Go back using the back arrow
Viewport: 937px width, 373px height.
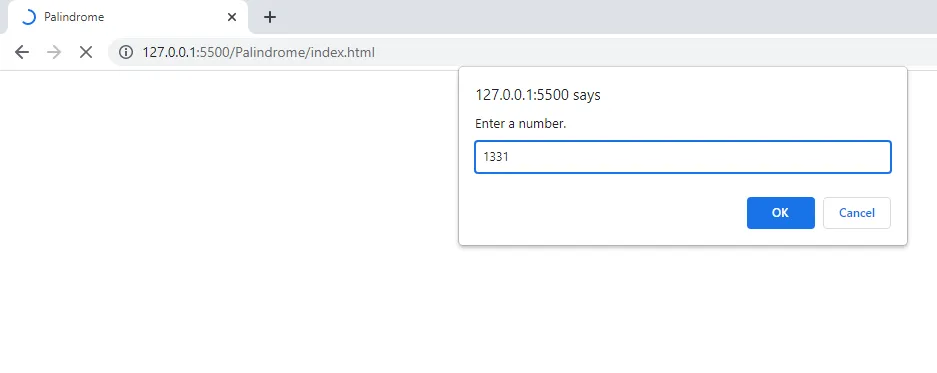(x=22, y=53)
